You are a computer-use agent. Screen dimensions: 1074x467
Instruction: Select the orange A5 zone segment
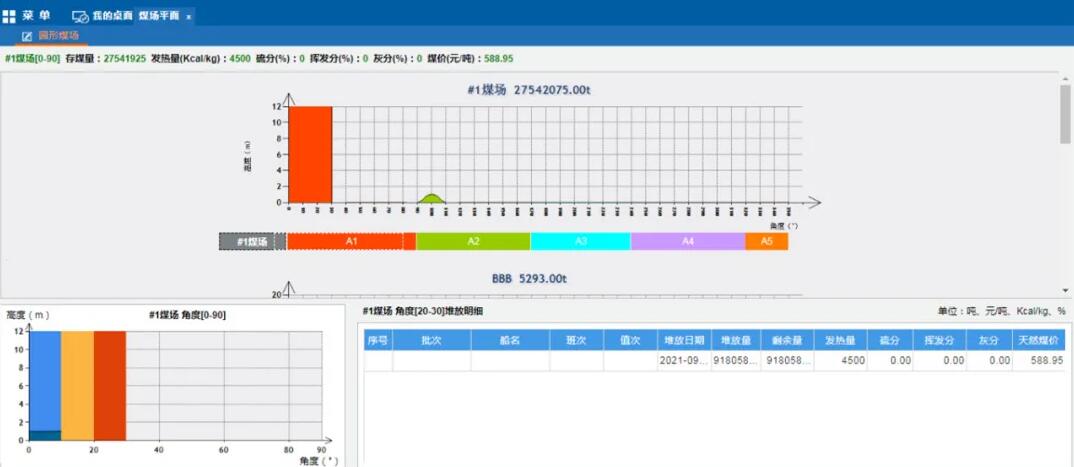(766, 242)
